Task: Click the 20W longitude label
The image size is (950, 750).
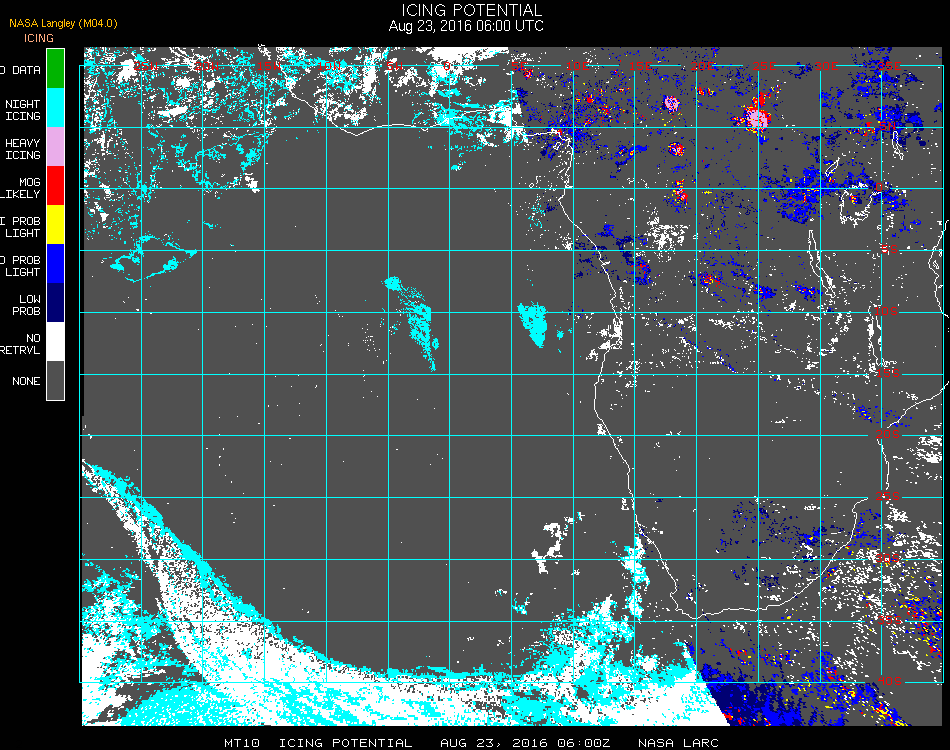Action: pos(206,66)
